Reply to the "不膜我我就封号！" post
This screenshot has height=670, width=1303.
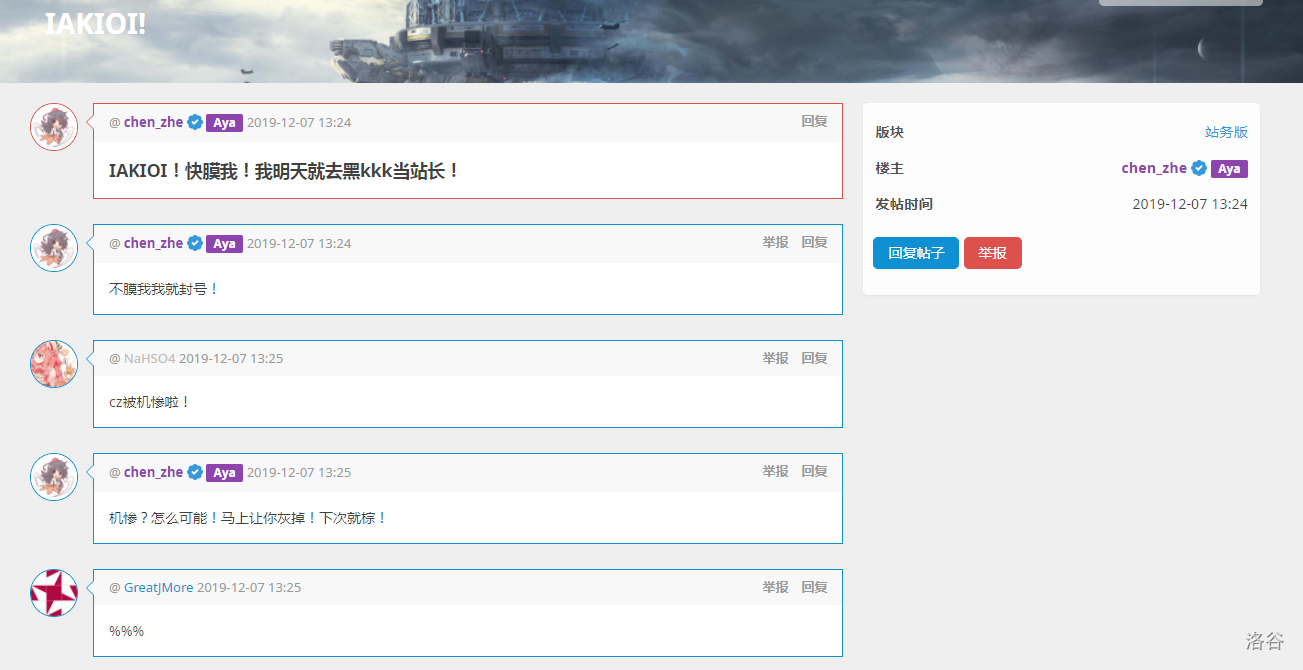point(814,242)
